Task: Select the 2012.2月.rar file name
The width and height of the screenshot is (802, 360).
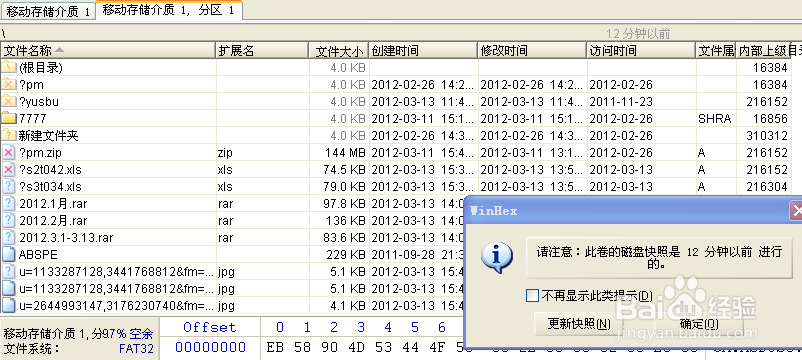Action: 53,220
